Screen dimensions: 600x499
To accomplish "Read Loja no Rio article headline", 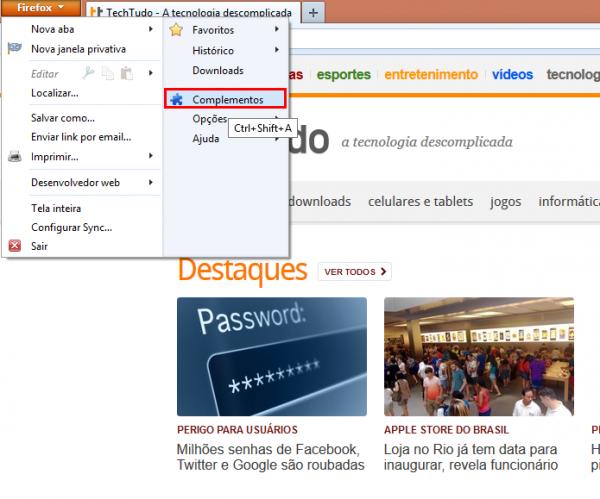I will pos(471,457).
